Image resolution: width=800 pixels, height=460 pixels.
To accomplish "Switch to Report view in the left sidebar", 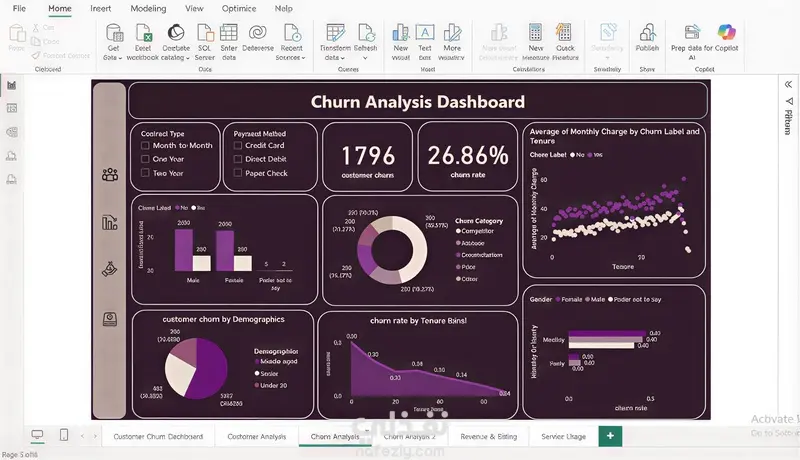I will coord(11,85).
